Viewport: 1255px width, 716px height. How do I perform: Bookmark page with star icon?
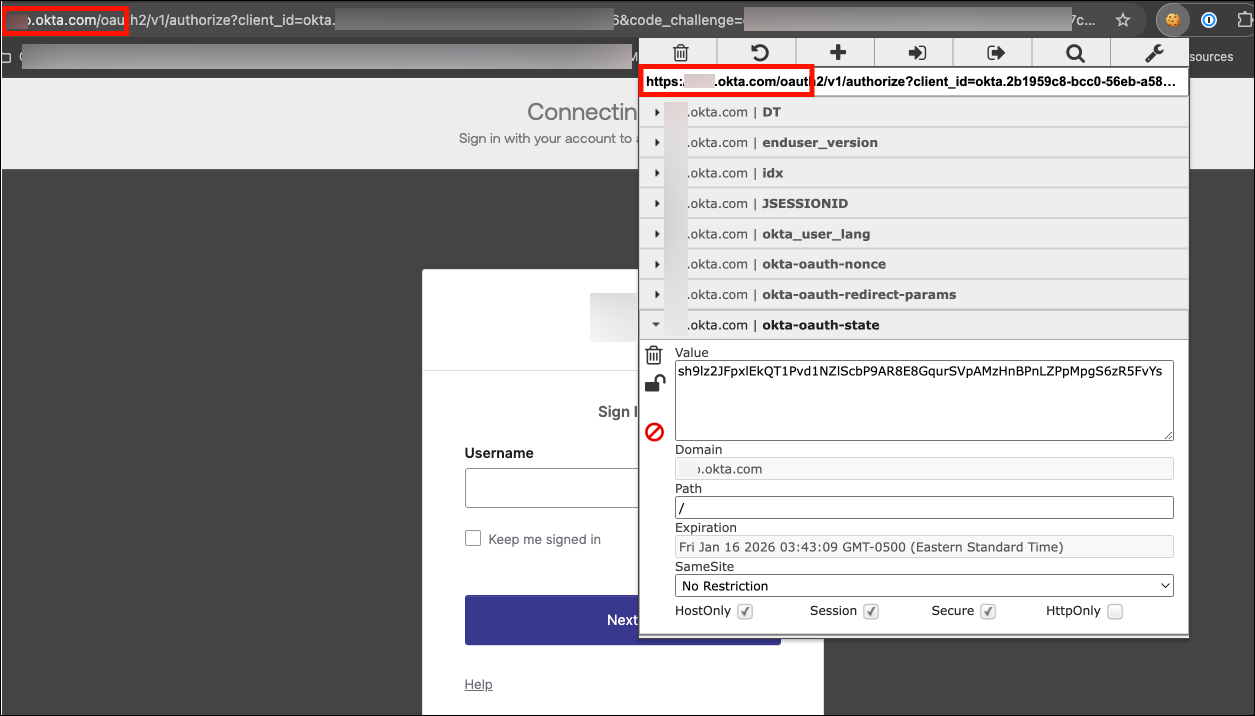coord(1123,20)
